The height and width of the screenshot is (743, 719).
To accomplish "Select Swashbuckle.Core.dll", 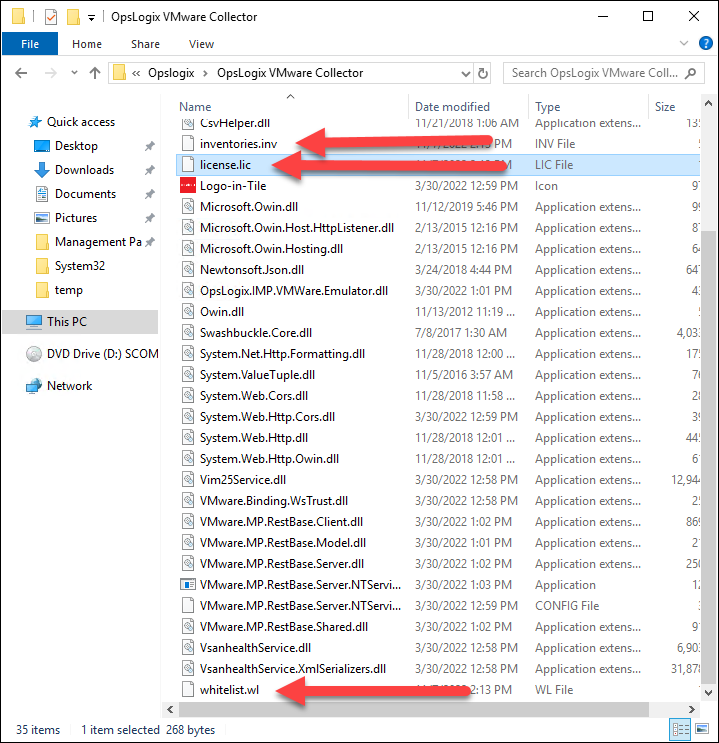I will click(x=256, y=333).
